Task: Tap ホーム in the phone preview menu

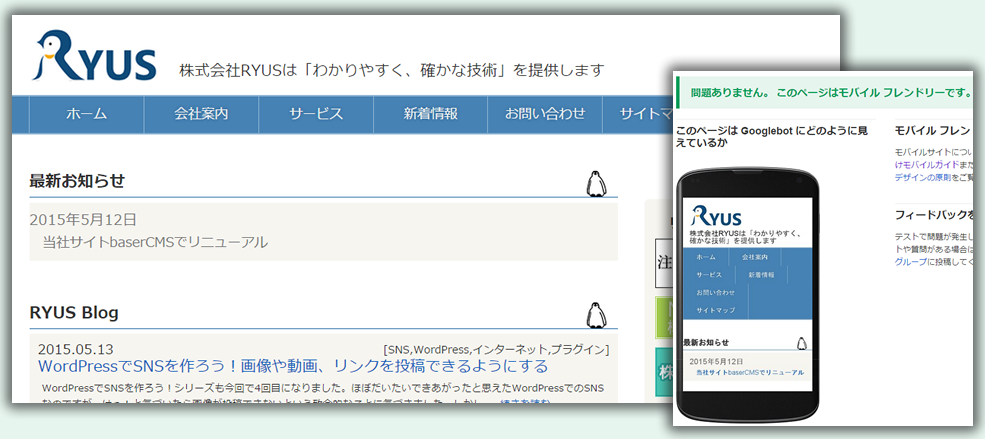Action: (x=705, y=257)
